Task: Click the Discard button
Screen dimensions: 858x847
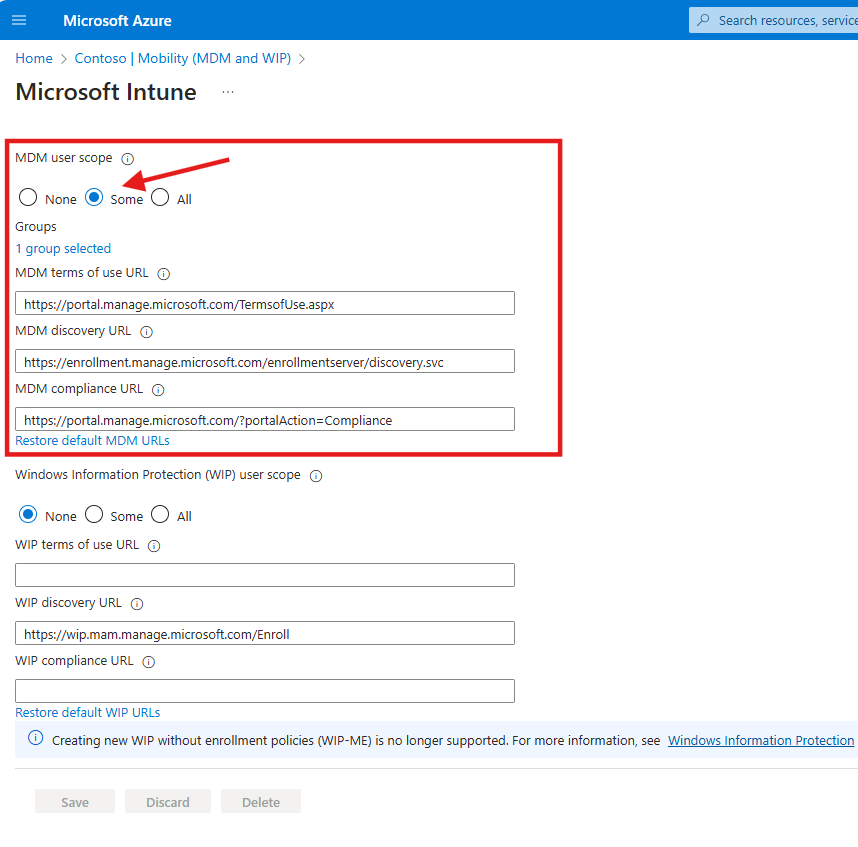Action: pyautogui.click(x=167, y=802)
